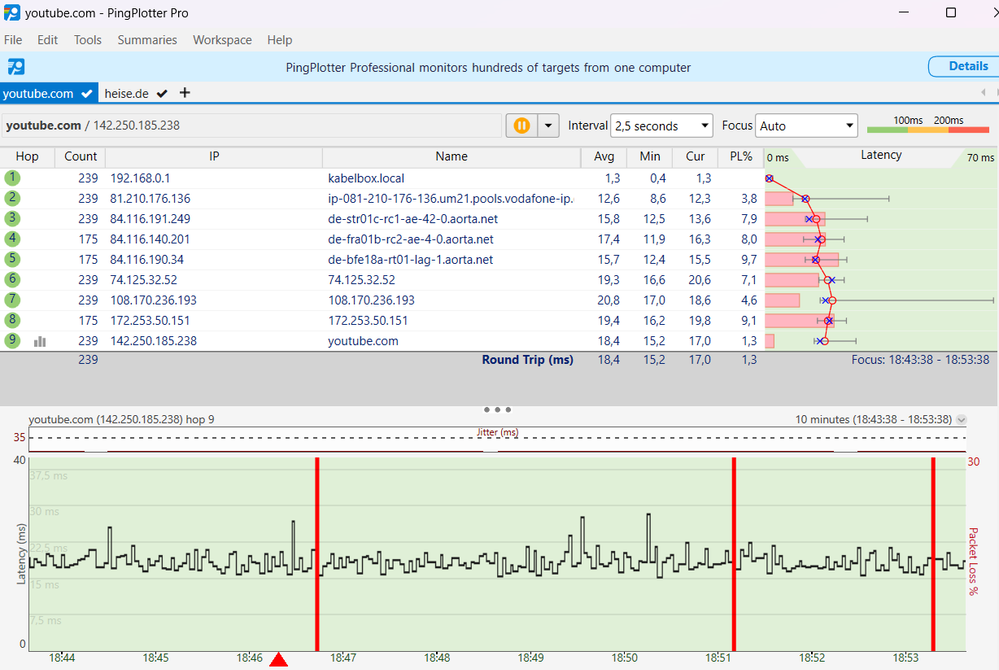
Task: Click the Min column header
Action: [650, 157]
